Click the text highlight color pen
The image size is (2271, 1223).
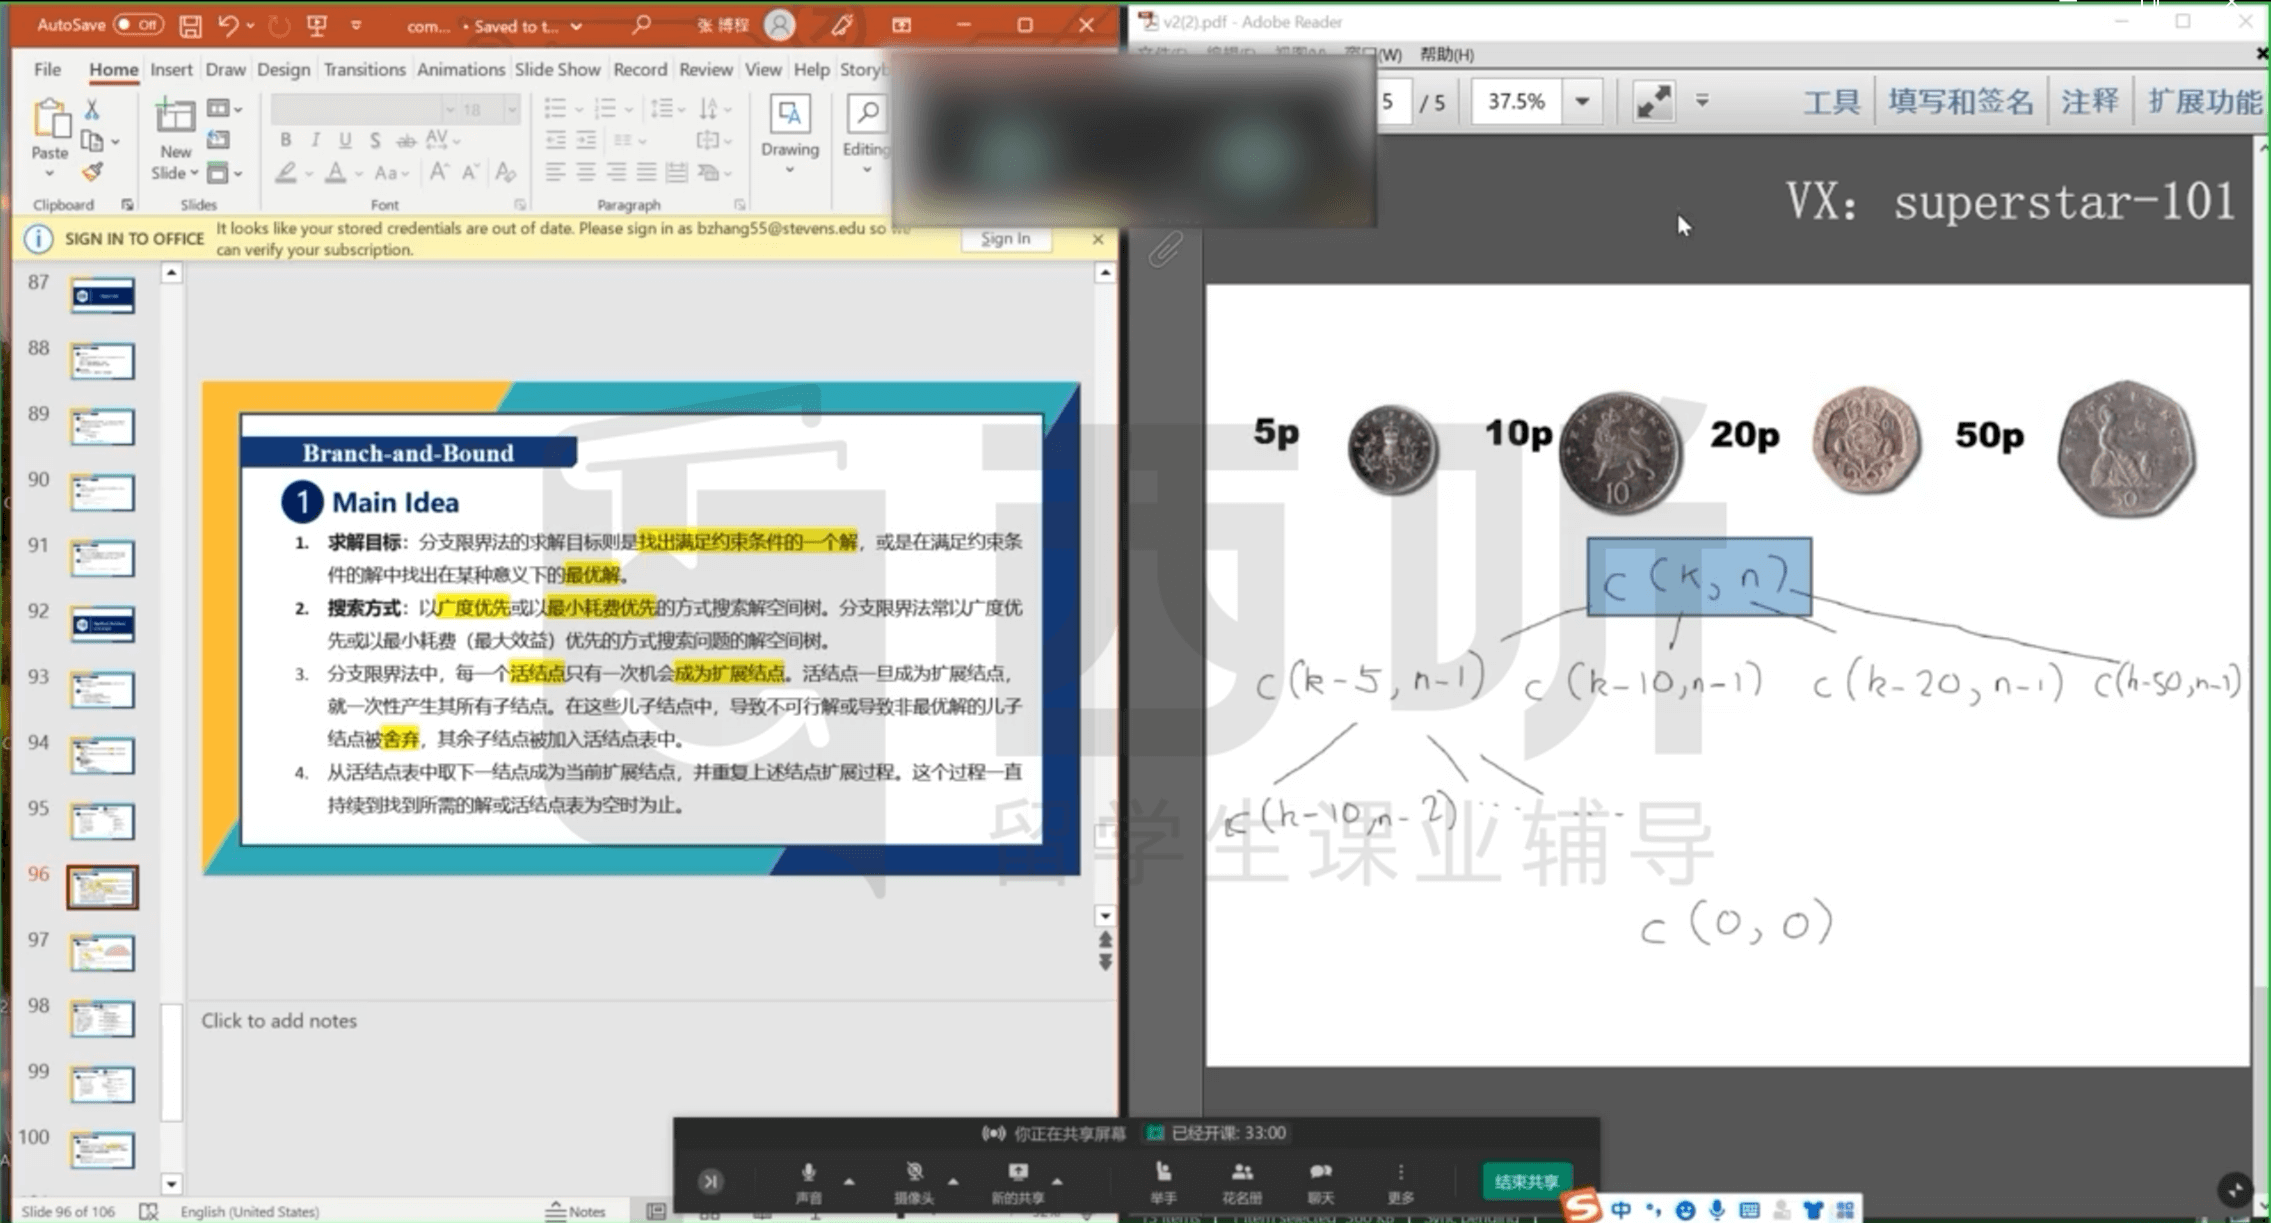click(x=286, y=173)
